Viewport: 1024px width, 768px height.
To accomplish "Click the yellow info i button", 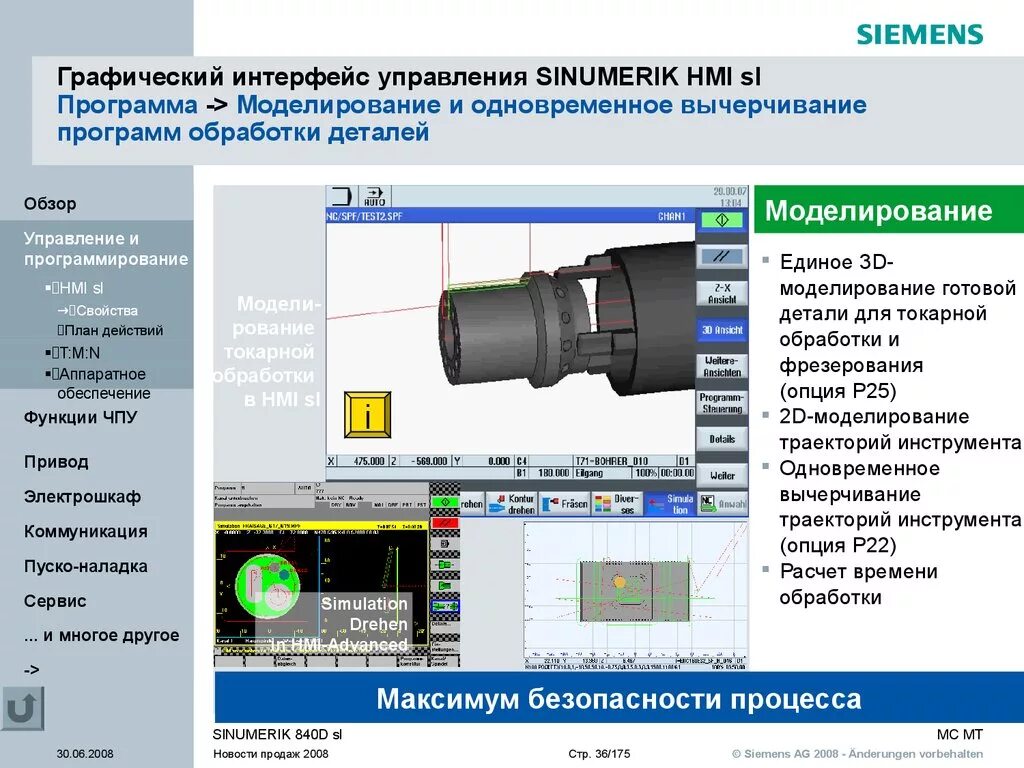I will (368, 415).
